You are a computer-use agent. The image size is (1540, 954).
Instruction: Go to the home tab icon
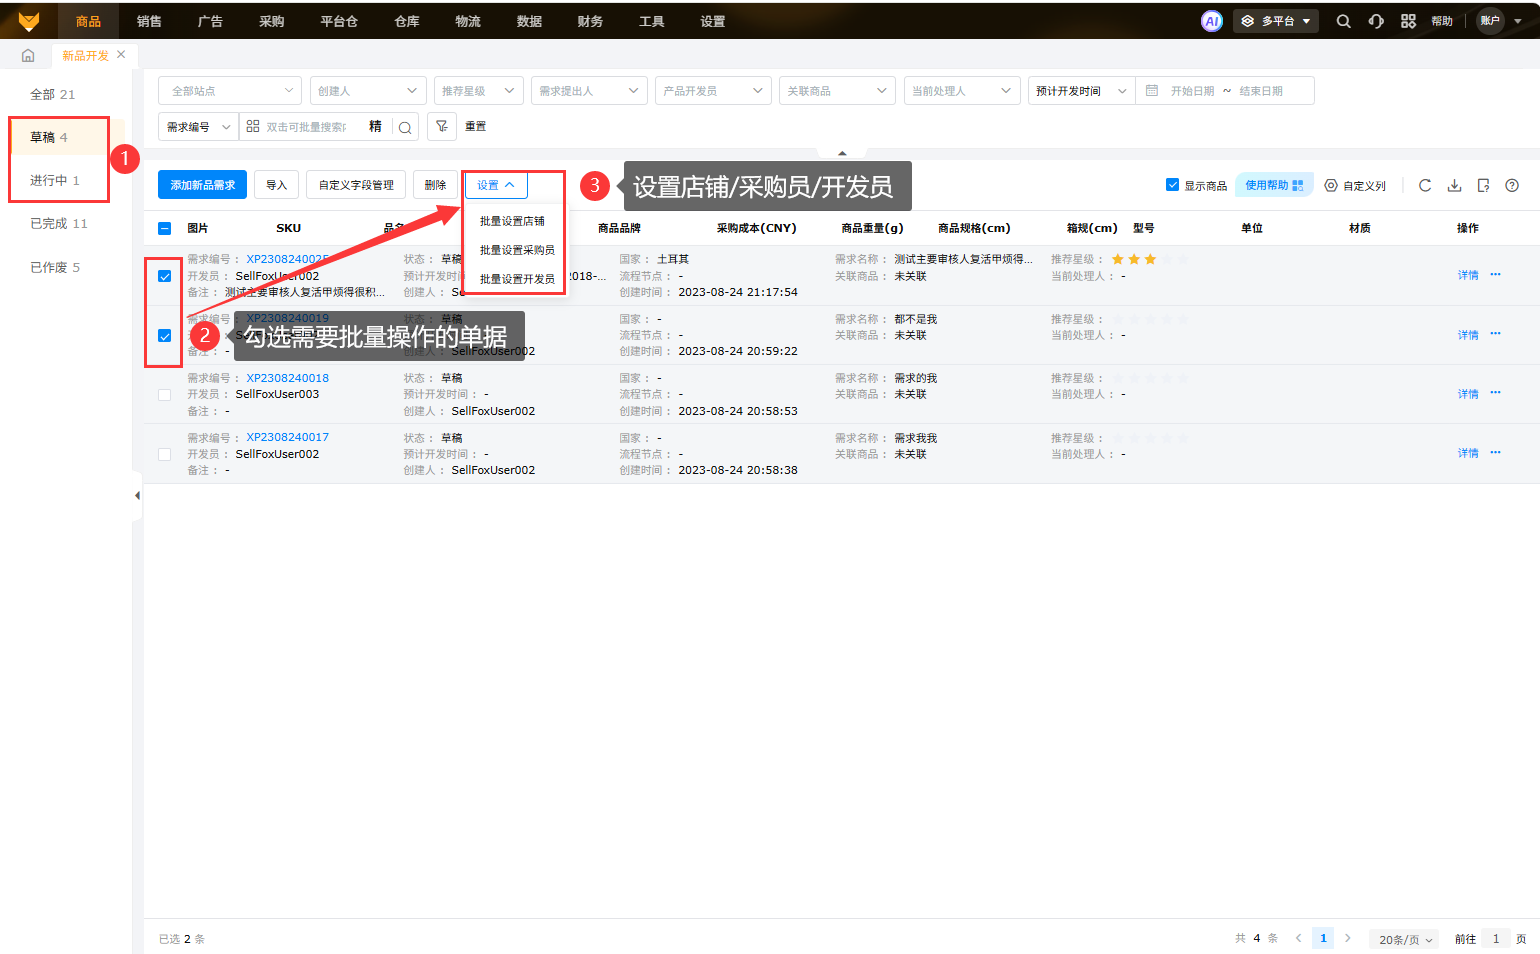click(x=28, y=56)
